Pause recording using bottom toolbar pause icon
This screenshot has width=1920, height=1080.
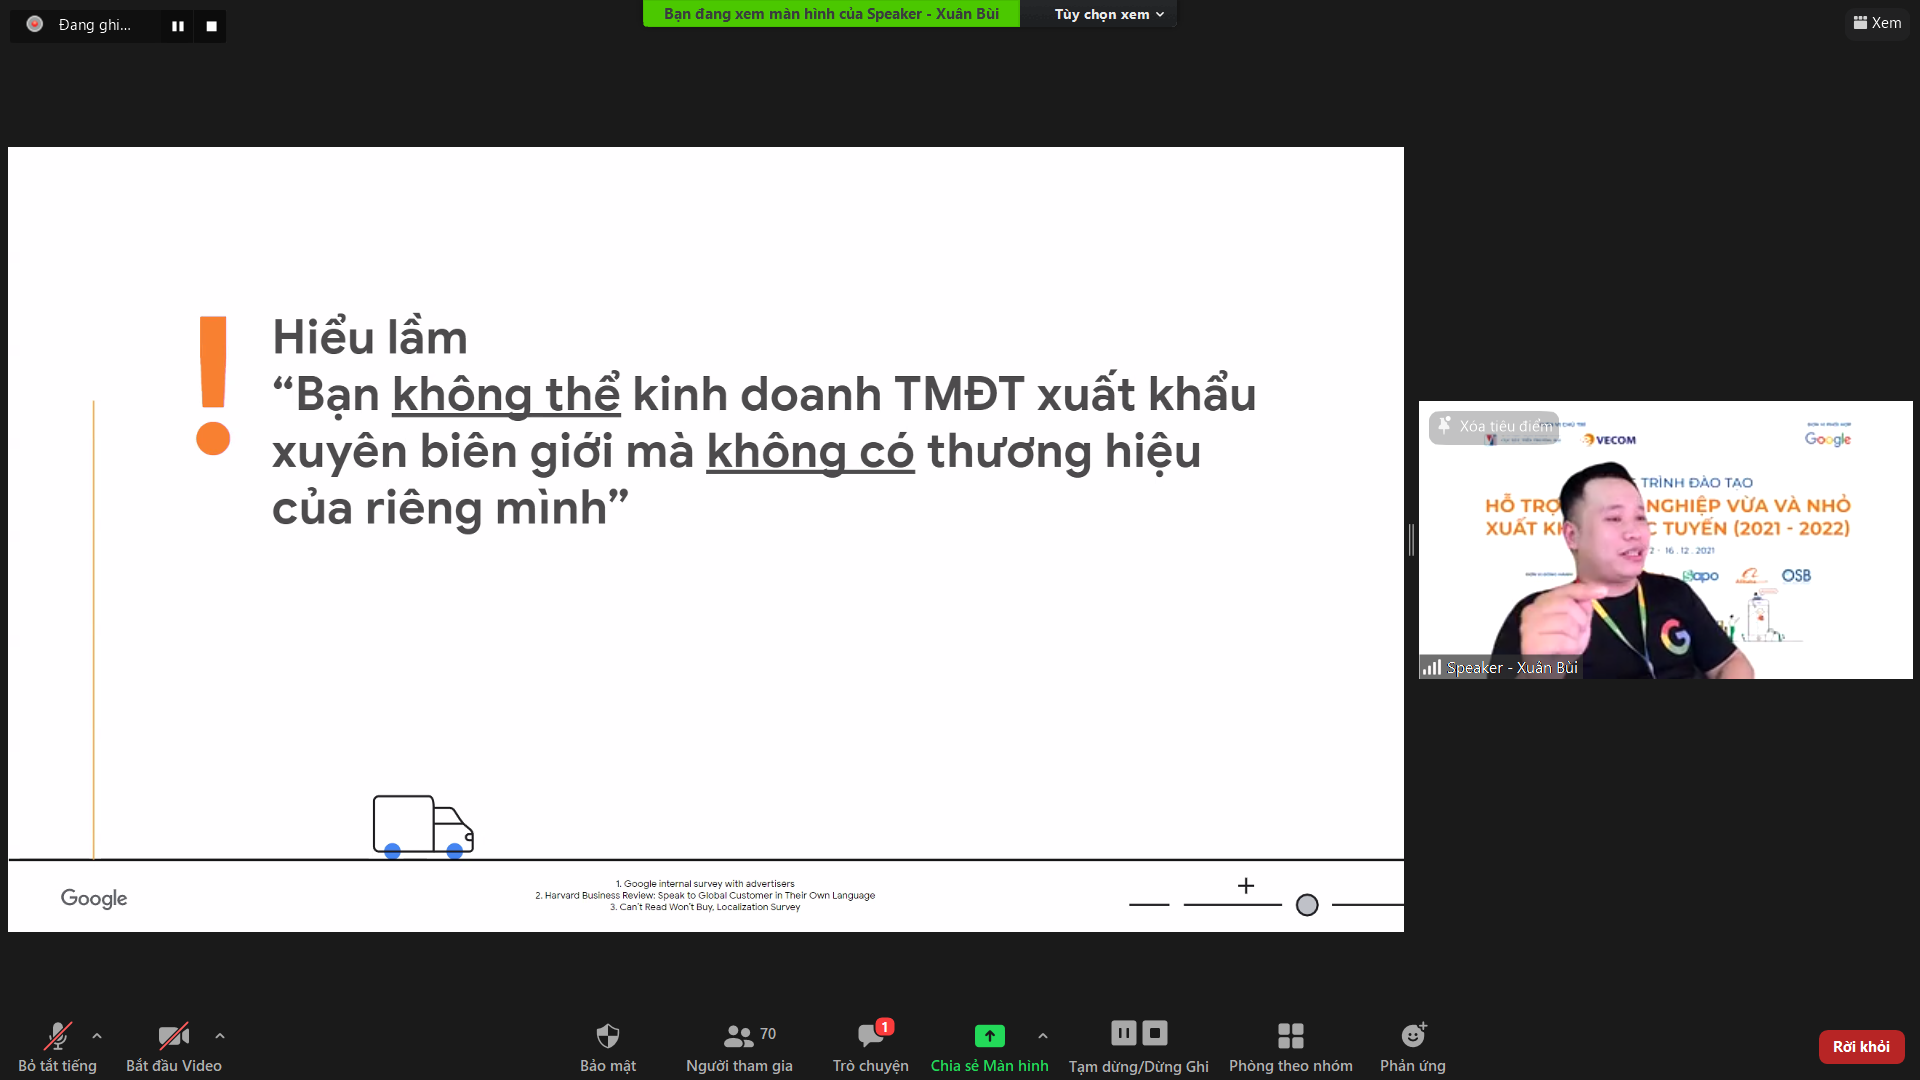point(1123,1033)
